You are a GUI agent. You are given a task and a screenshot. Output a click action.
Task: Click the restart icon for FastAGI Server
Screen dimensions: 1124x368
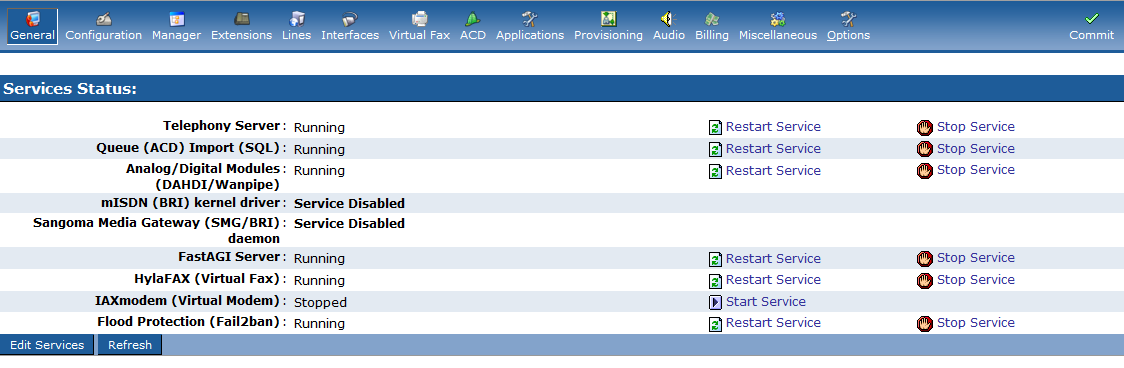[715, 259]
